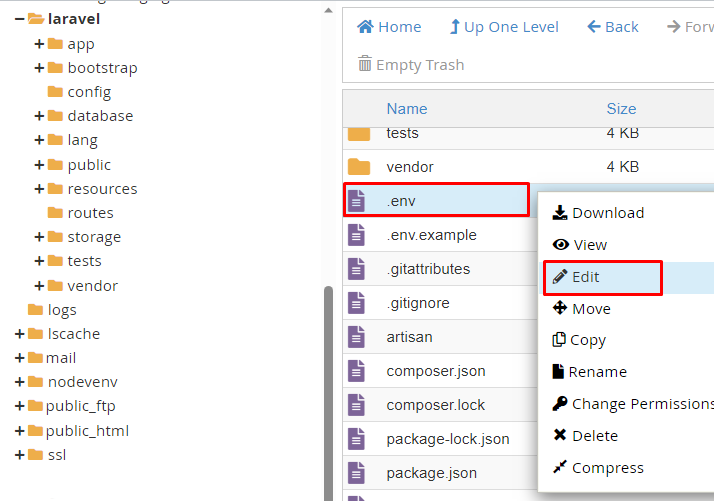Expand the resources folder node
714x501 pixels.
point(39,189)
